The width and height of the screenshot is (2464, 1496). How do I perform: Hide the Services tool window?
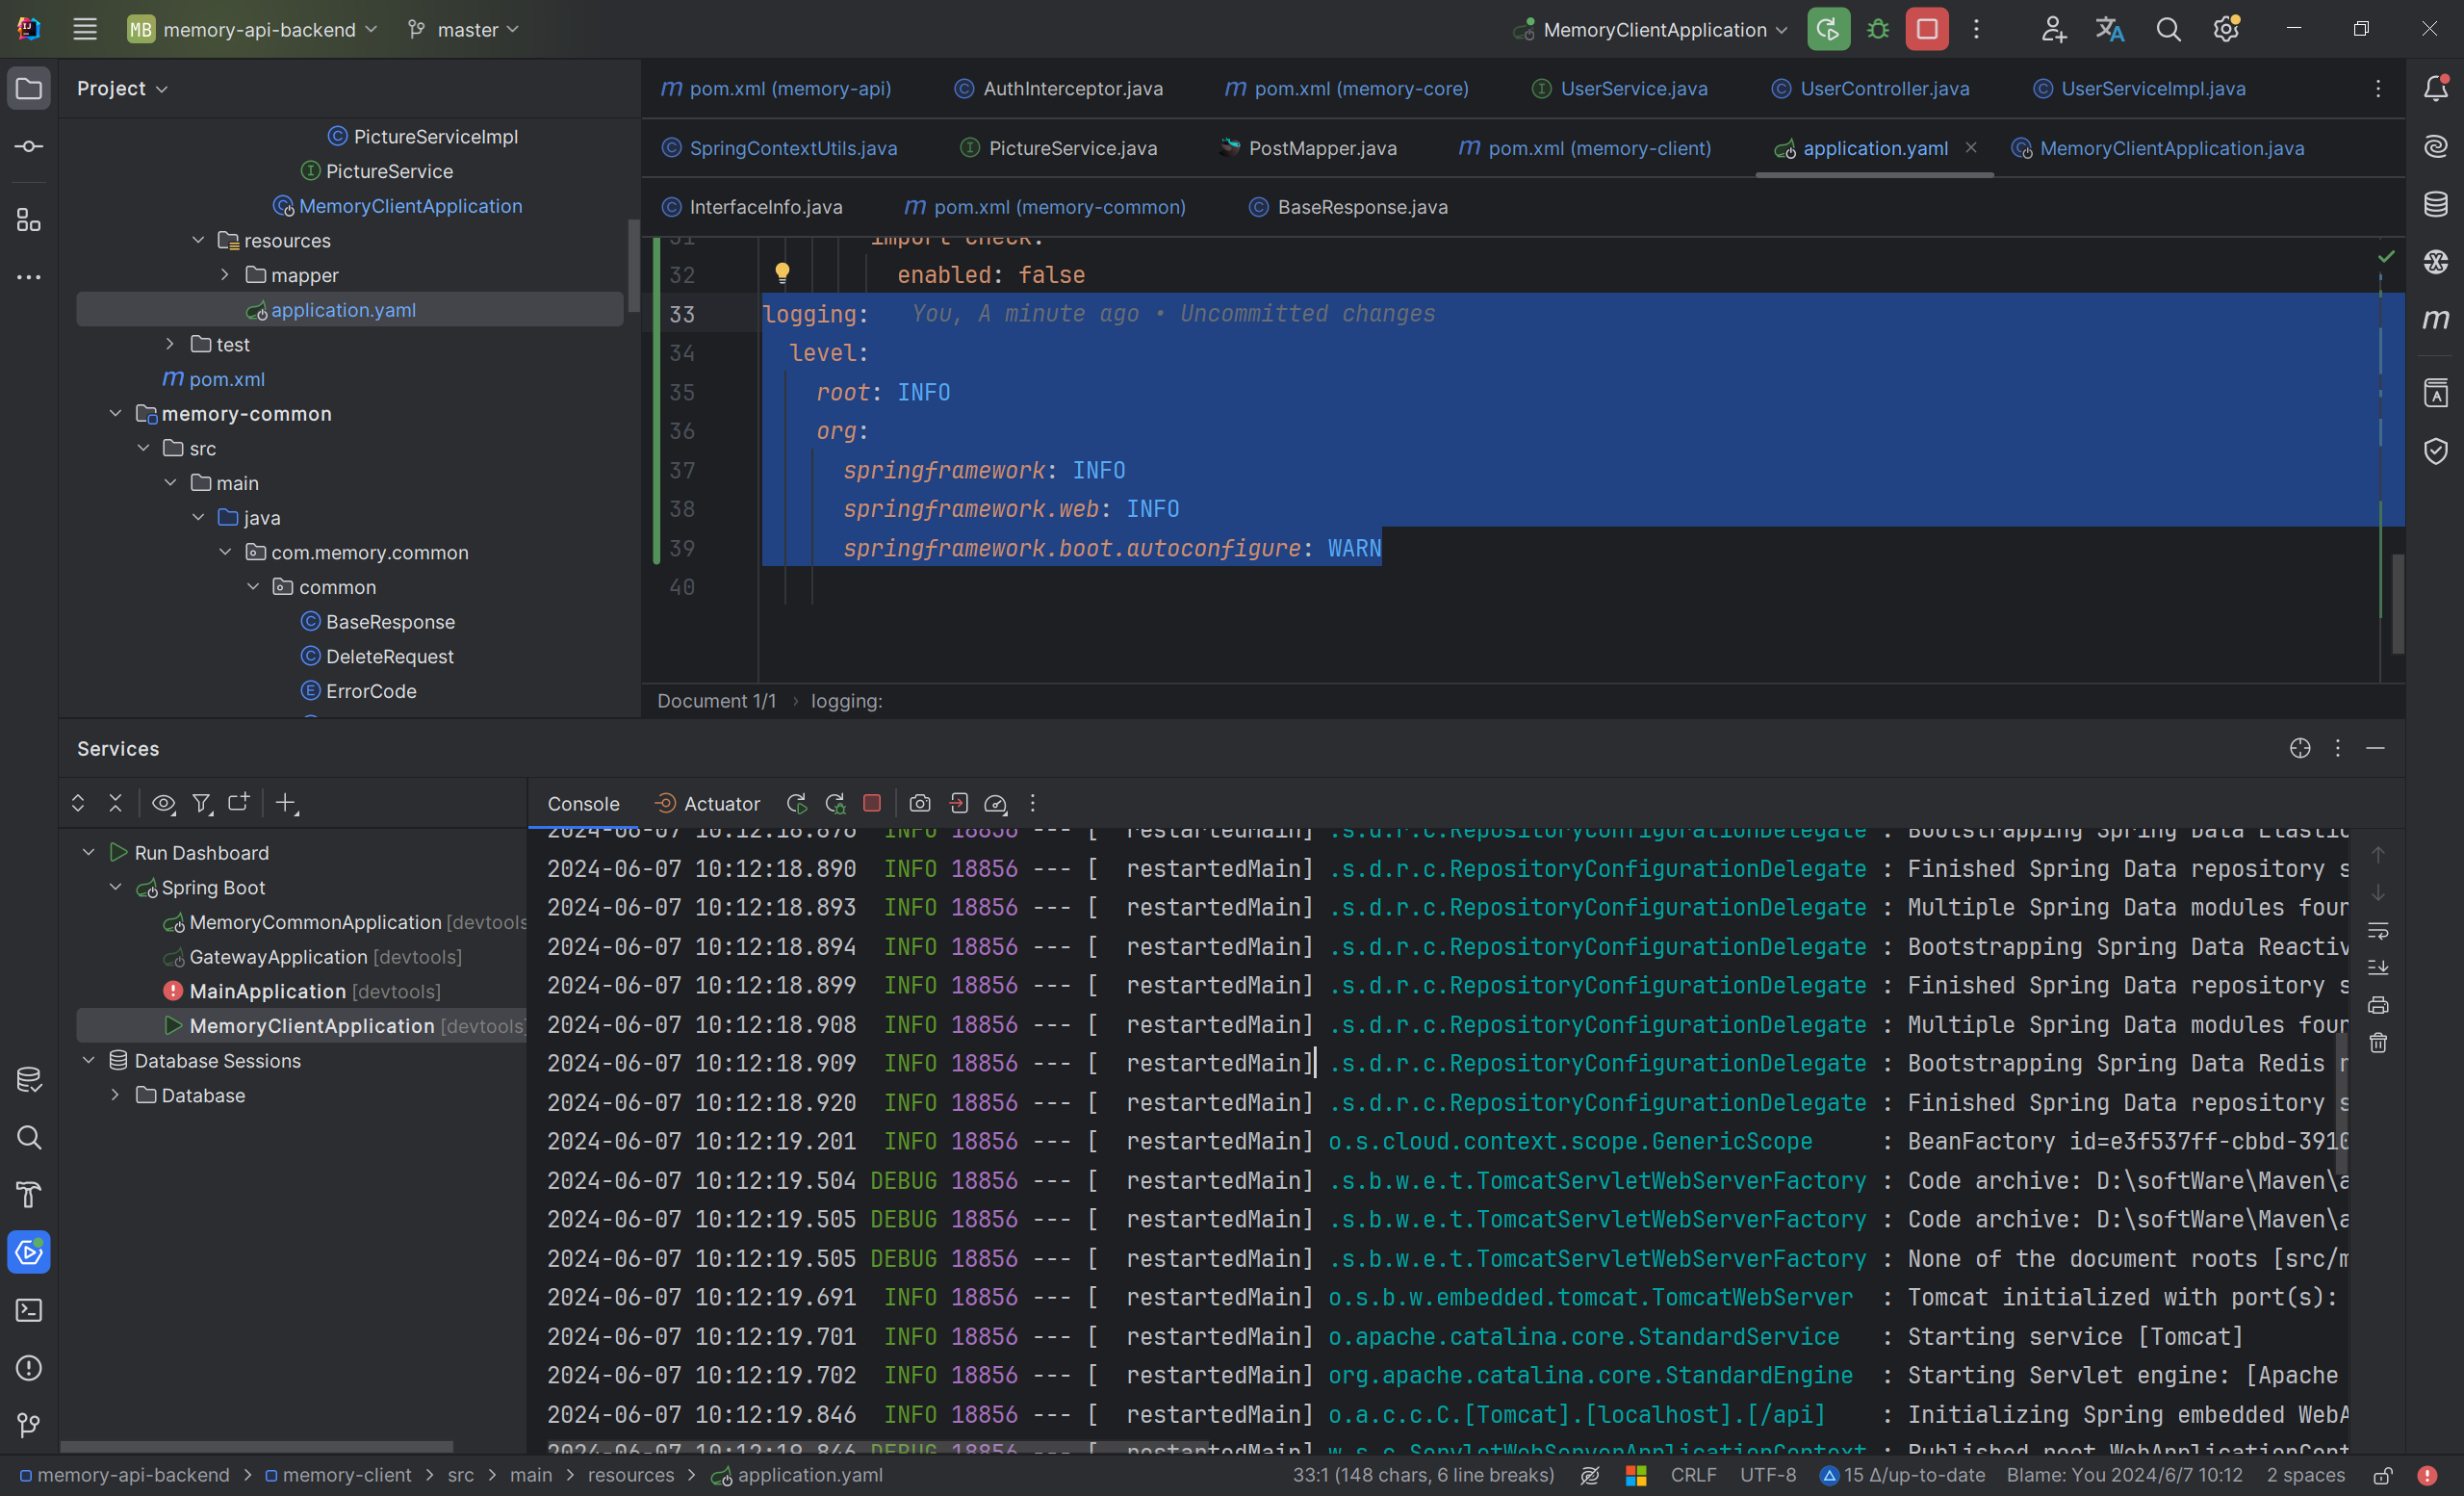click(x=2375, y=748)
